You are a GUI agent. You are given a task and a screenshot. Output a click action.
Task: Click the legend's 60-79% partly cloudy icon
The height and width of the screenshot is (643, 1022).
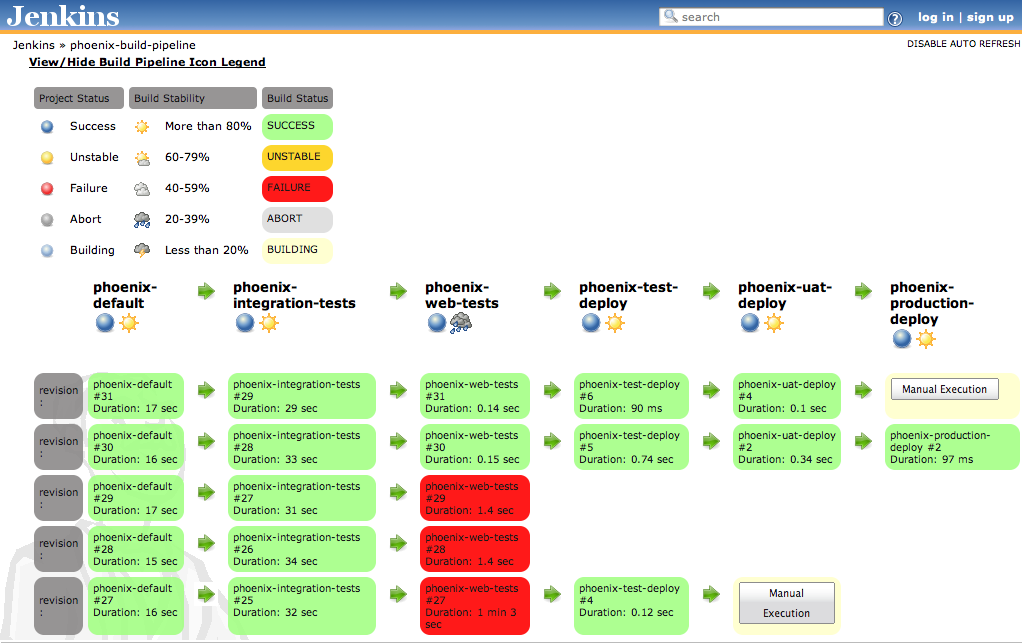142,158
